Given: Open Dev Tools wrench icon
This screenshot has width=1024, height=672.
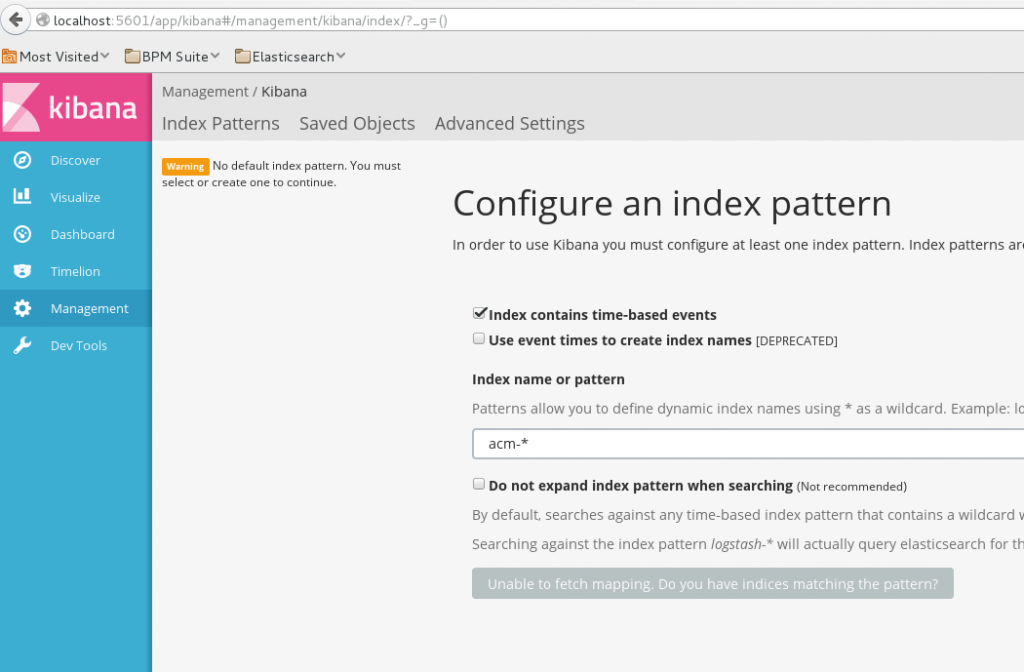Looking at the screenshot, I should [x=22, y=346].
